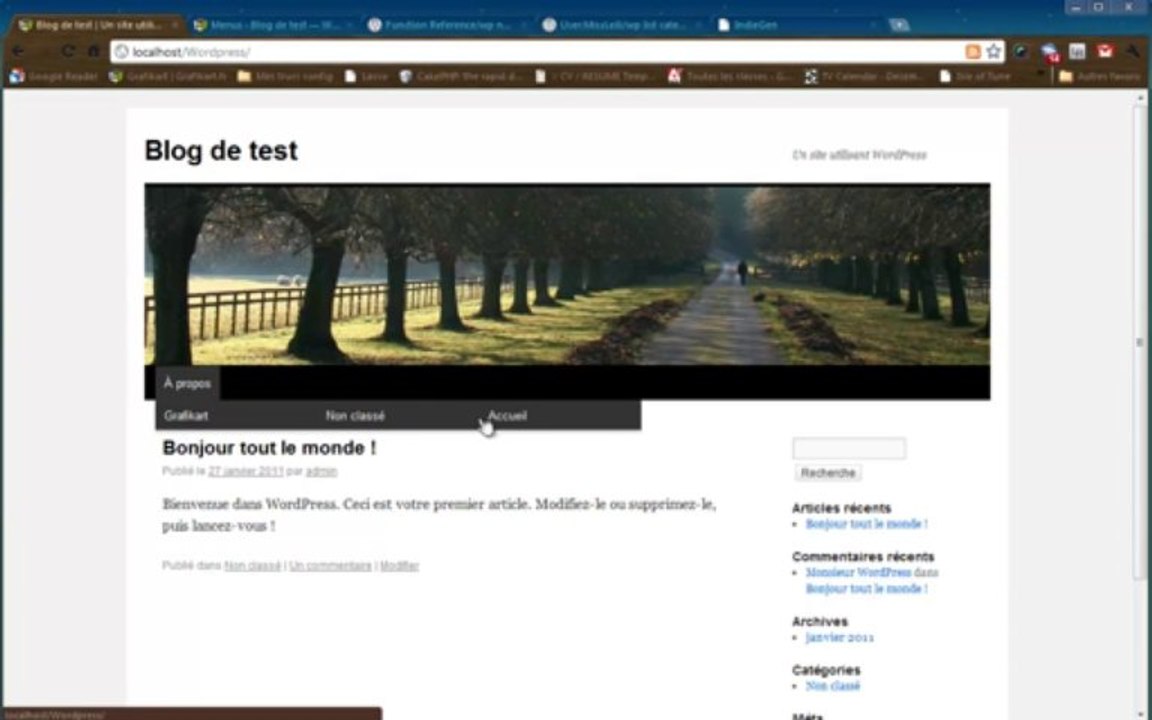Select Grafikart in the dropdown submenu
The height and width of the screenshot is (720, 1152).
click(186, 416)
